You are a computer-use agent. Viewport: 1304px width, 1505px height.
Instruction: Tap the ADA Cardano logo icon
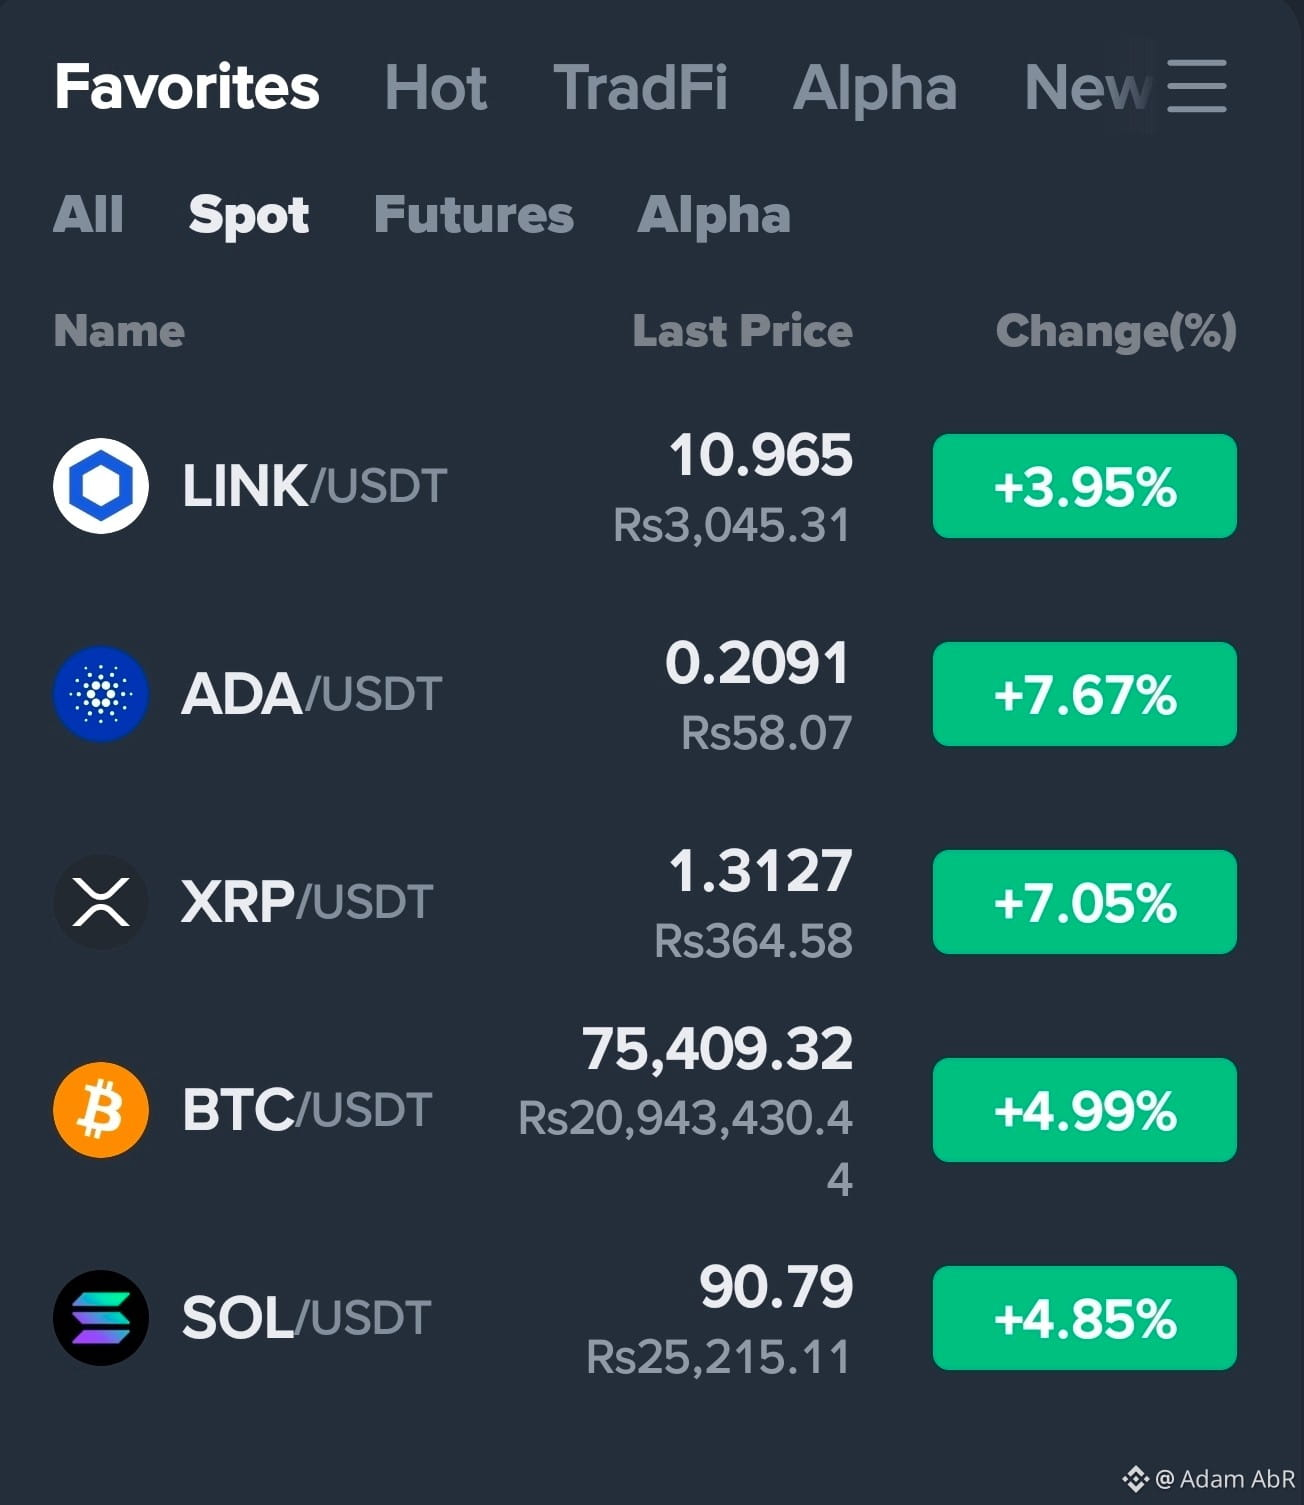101,694
